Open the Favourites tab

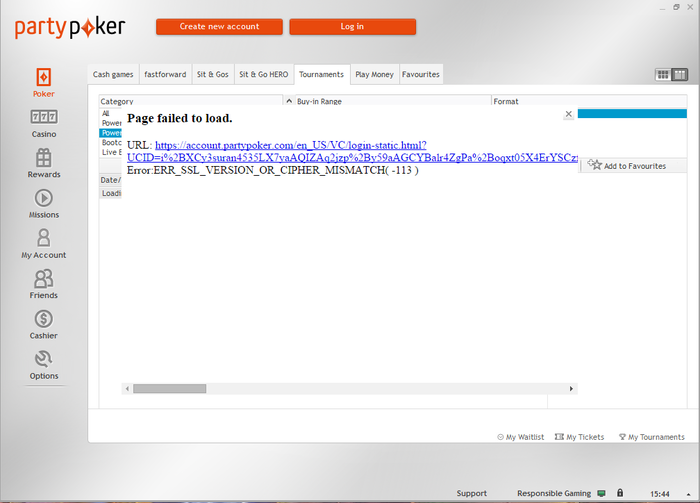point(421,75)
